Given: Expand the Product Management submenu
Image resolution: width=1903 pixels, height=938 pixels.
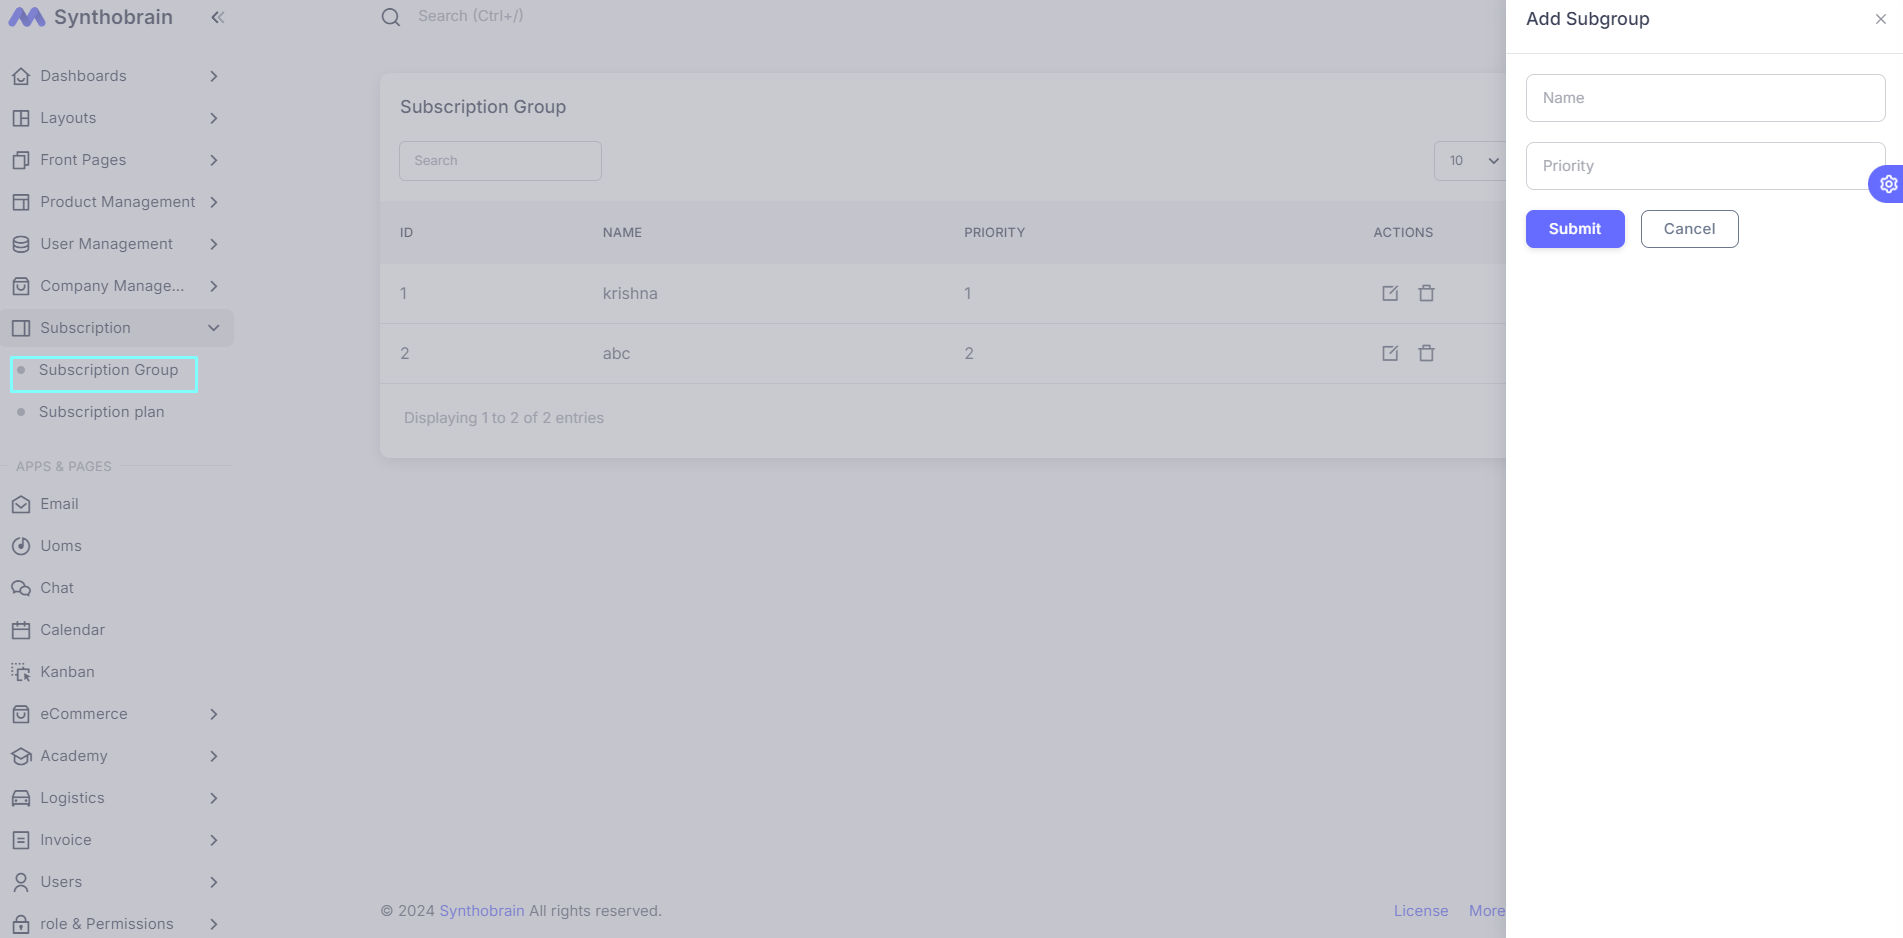Looking at the screenshot, I should click(x=117, y=202).
